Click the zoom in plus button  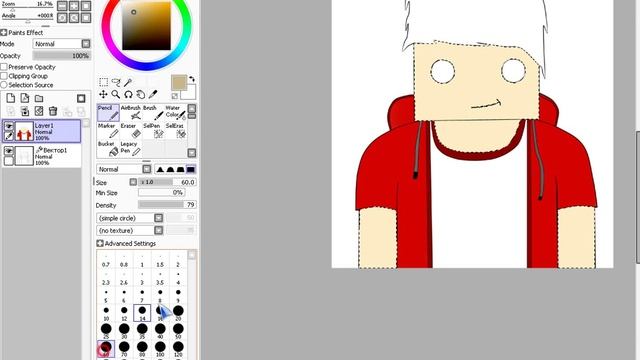(x=74, y=6)
